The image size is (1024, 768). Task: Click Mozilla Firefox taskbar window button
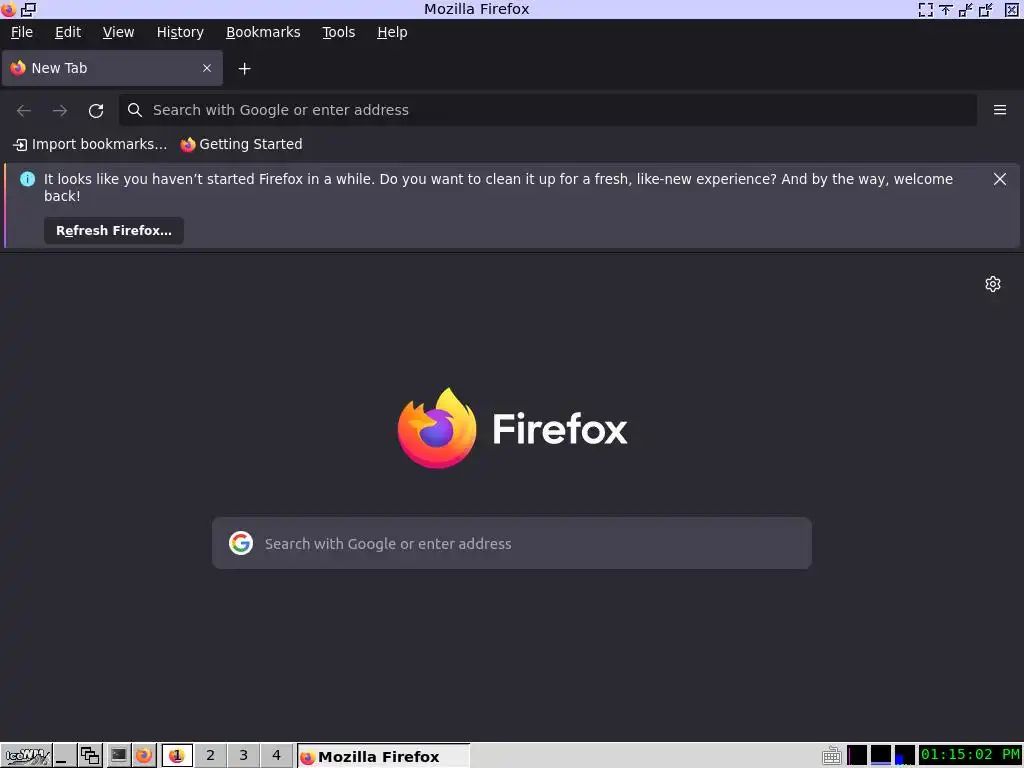(x=383, y=756)
